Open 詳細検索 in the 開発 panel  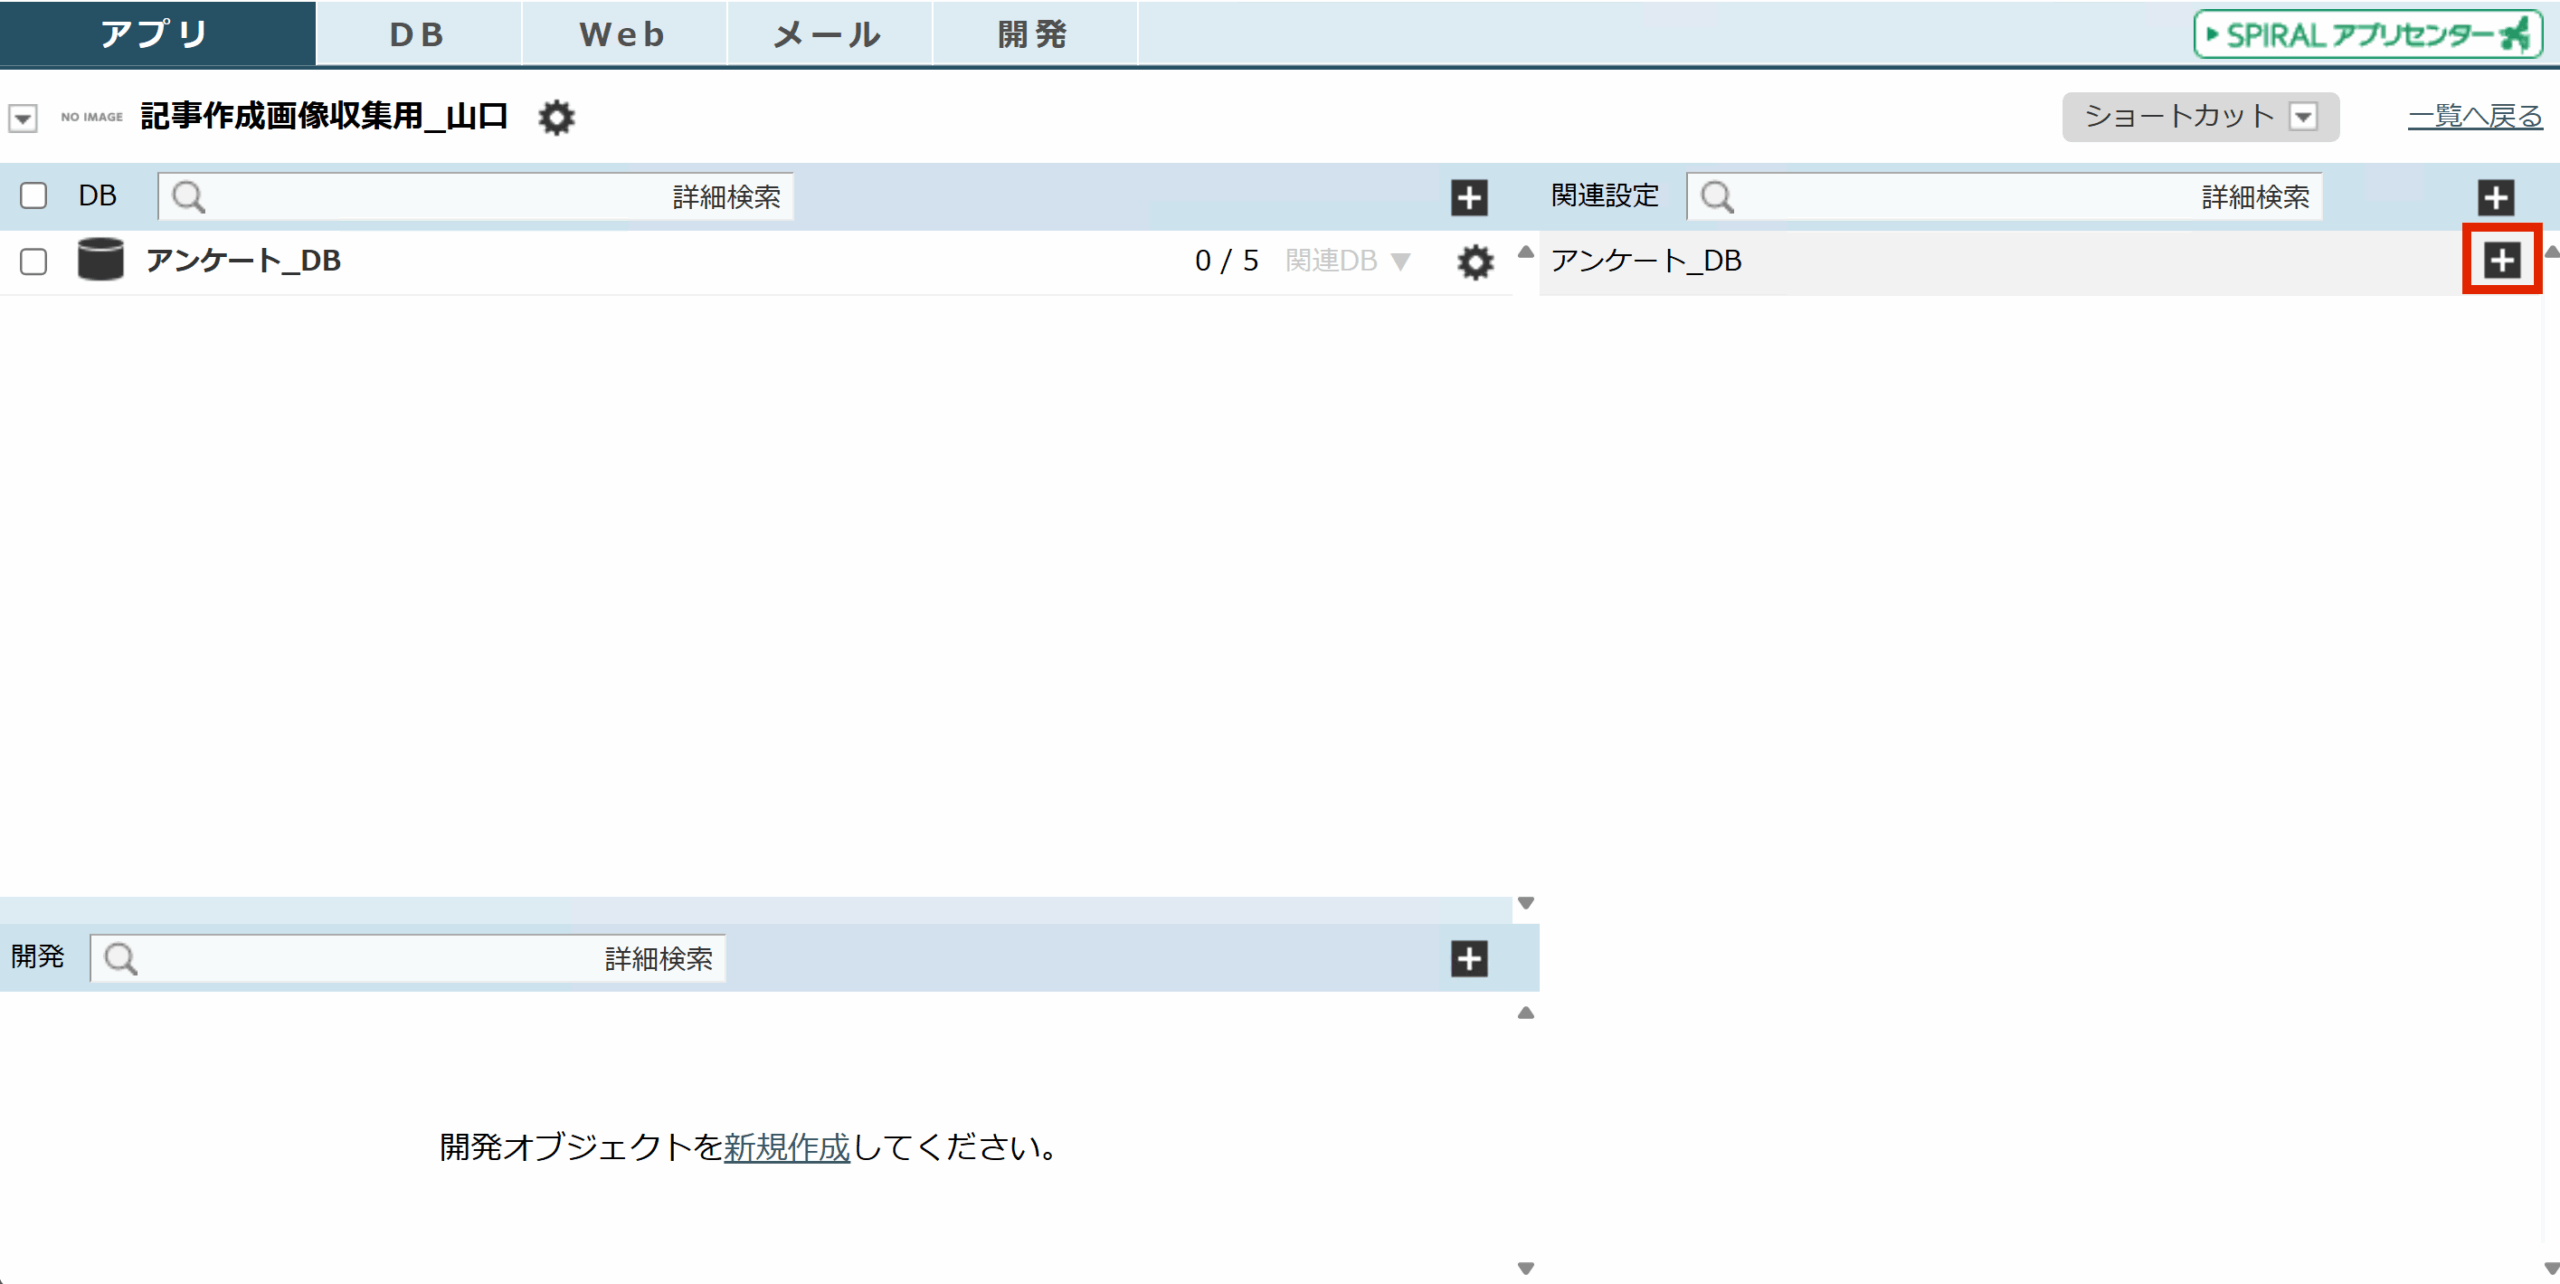pyautogui.click(x=659, y=959)
